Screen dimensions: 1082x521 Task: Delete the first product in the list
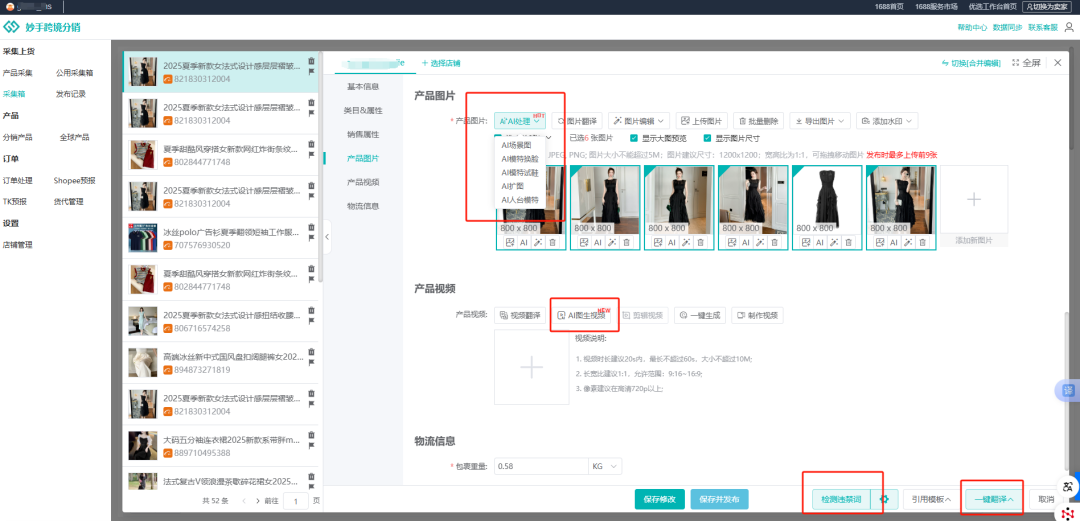311,61
